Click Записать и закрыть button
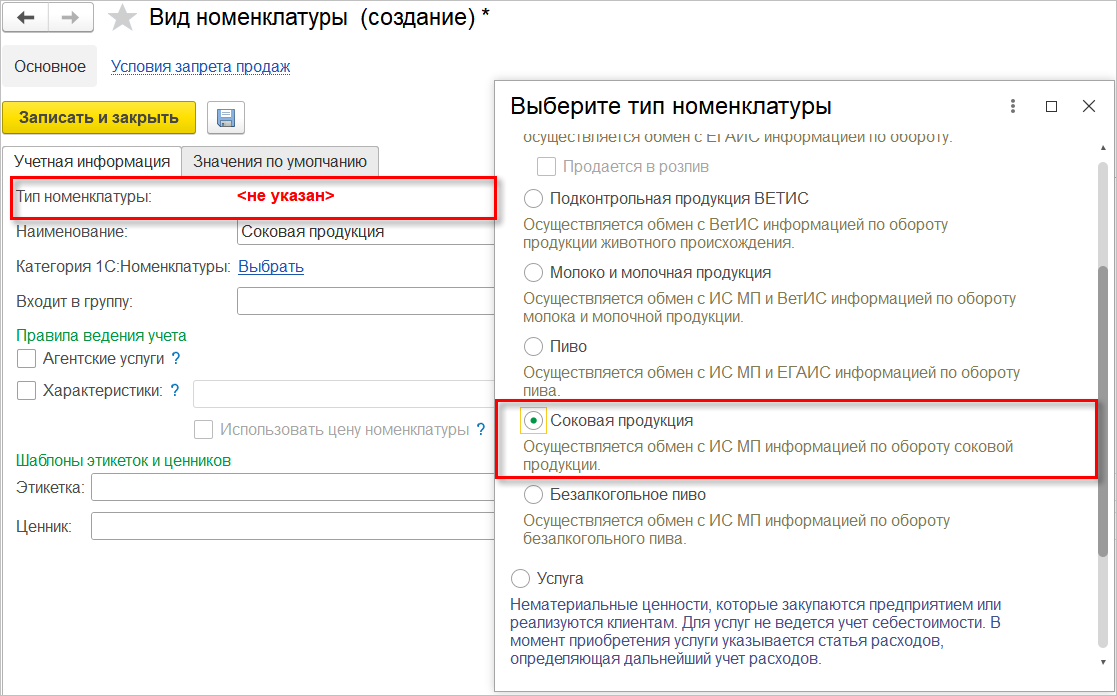The width and height of the screenshot is (1117, 696). pos(99,118)
